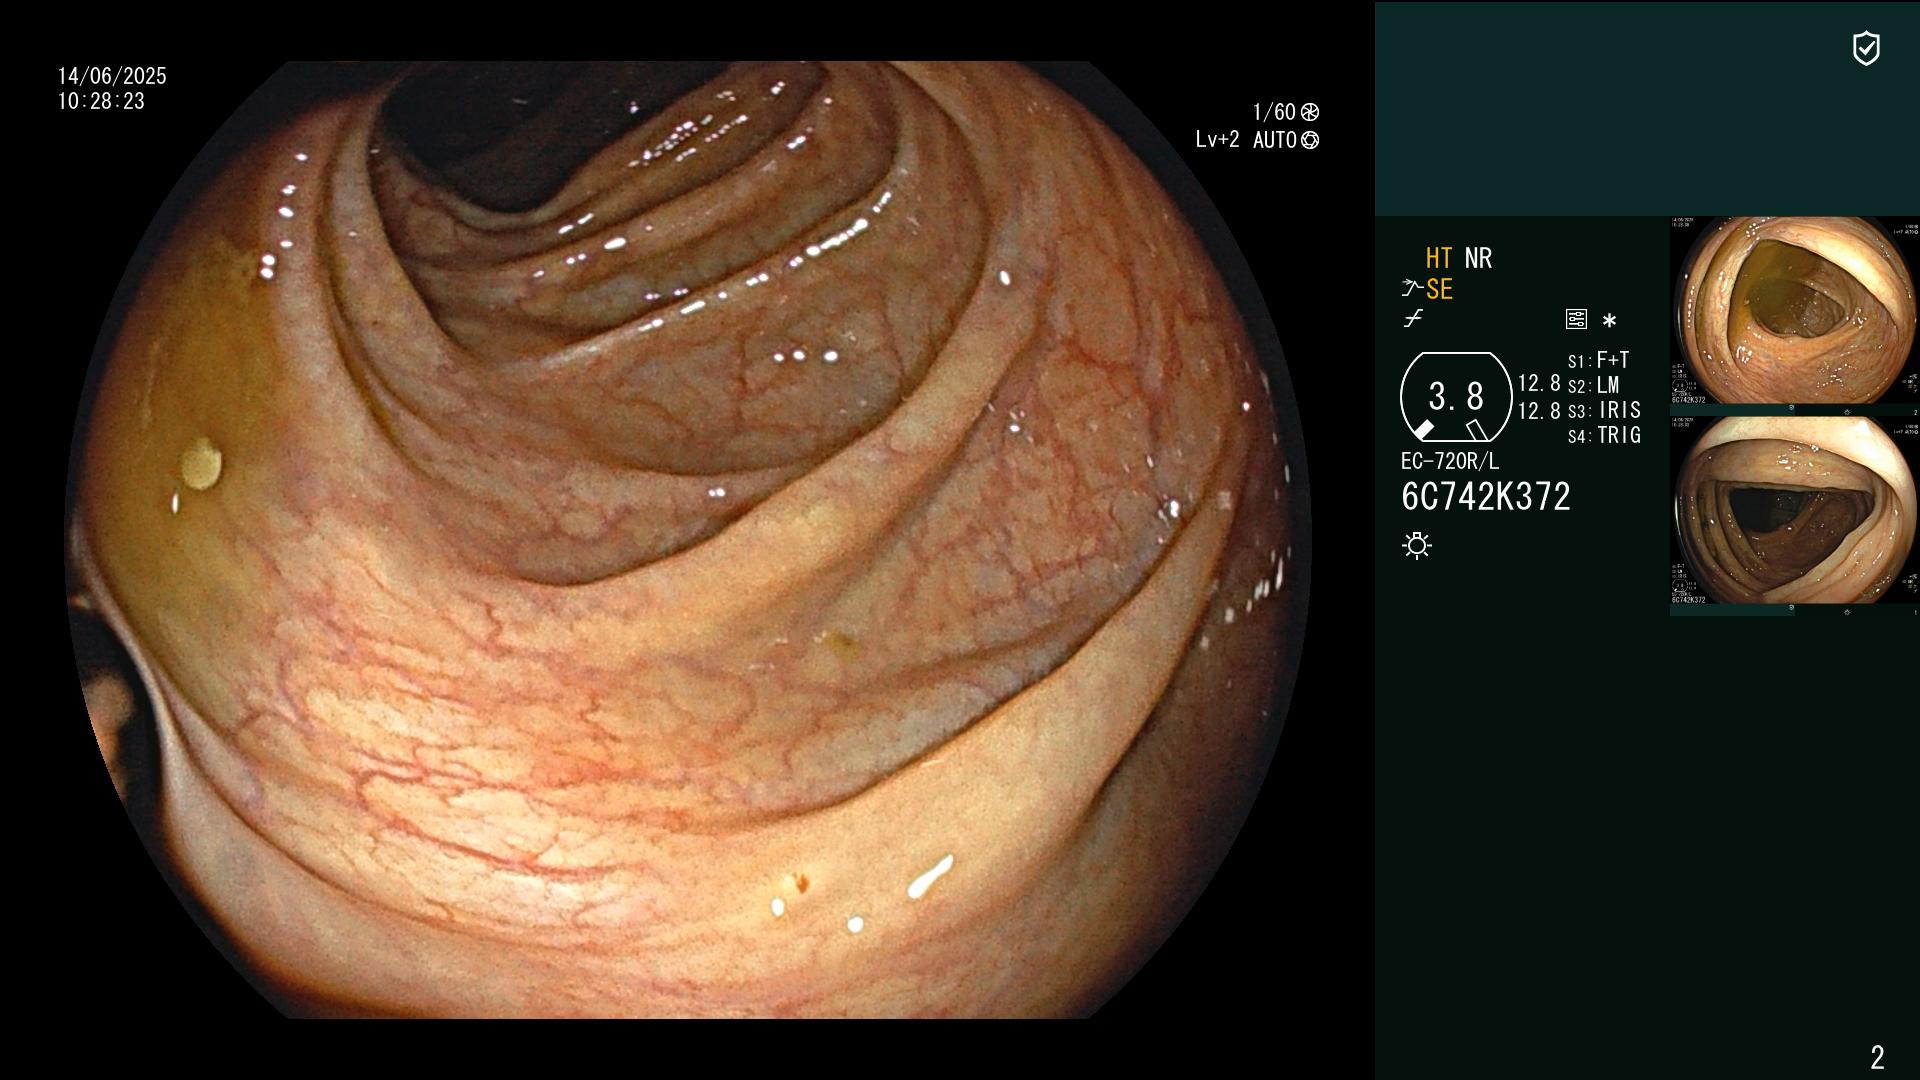Click the Lv+2 brightness level text
Viewport: 1920px width, 1080px height.
(x=1217, y=140)
